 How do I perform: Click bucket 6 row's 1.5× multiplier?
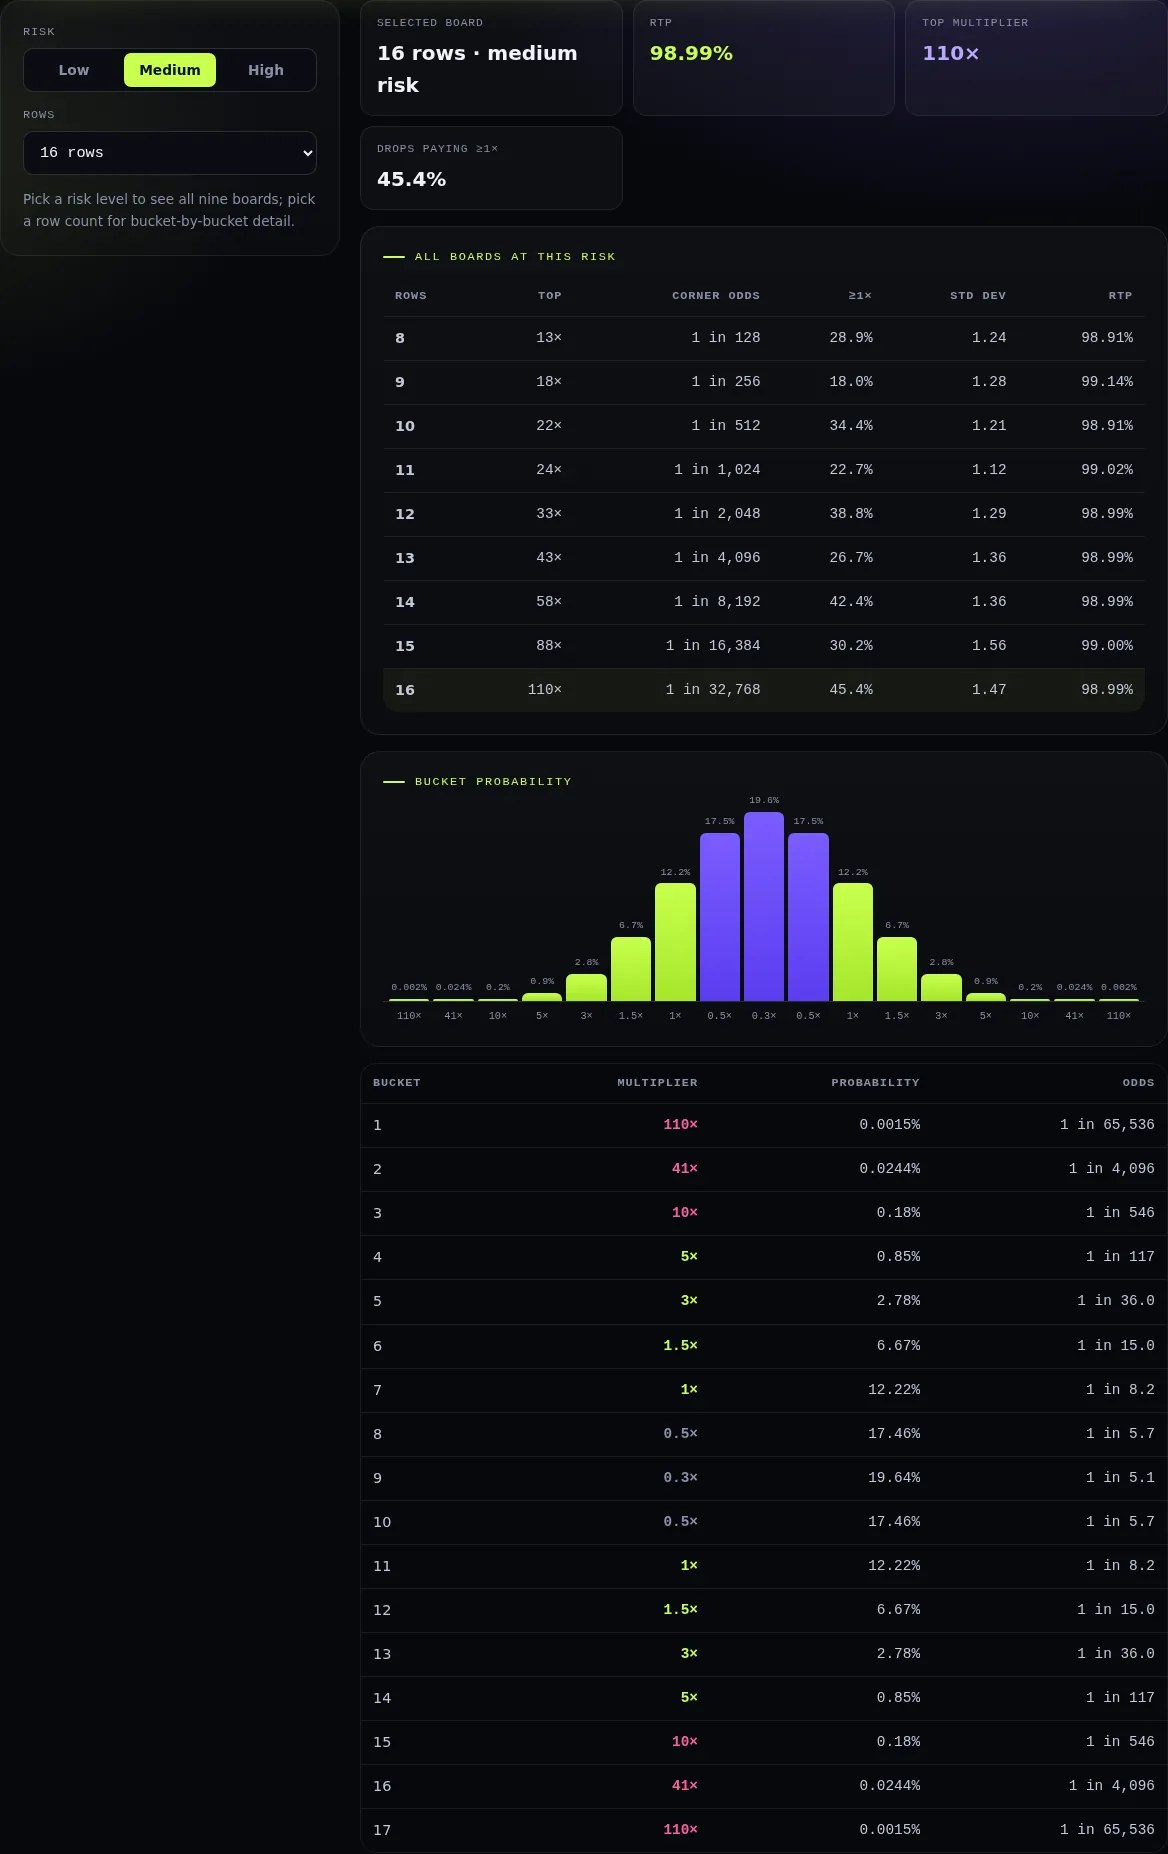tap(681, 1346)
